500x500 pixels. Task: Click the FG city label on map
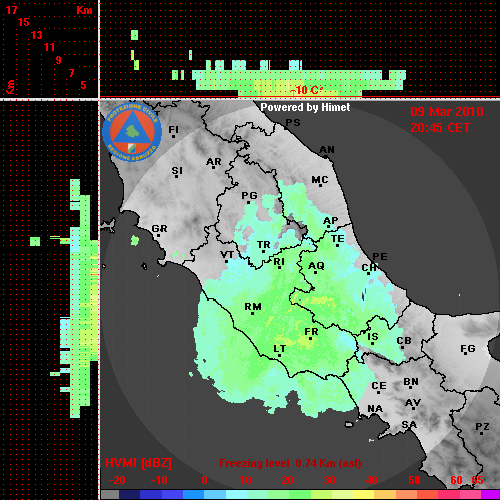(x=468, y=349)
